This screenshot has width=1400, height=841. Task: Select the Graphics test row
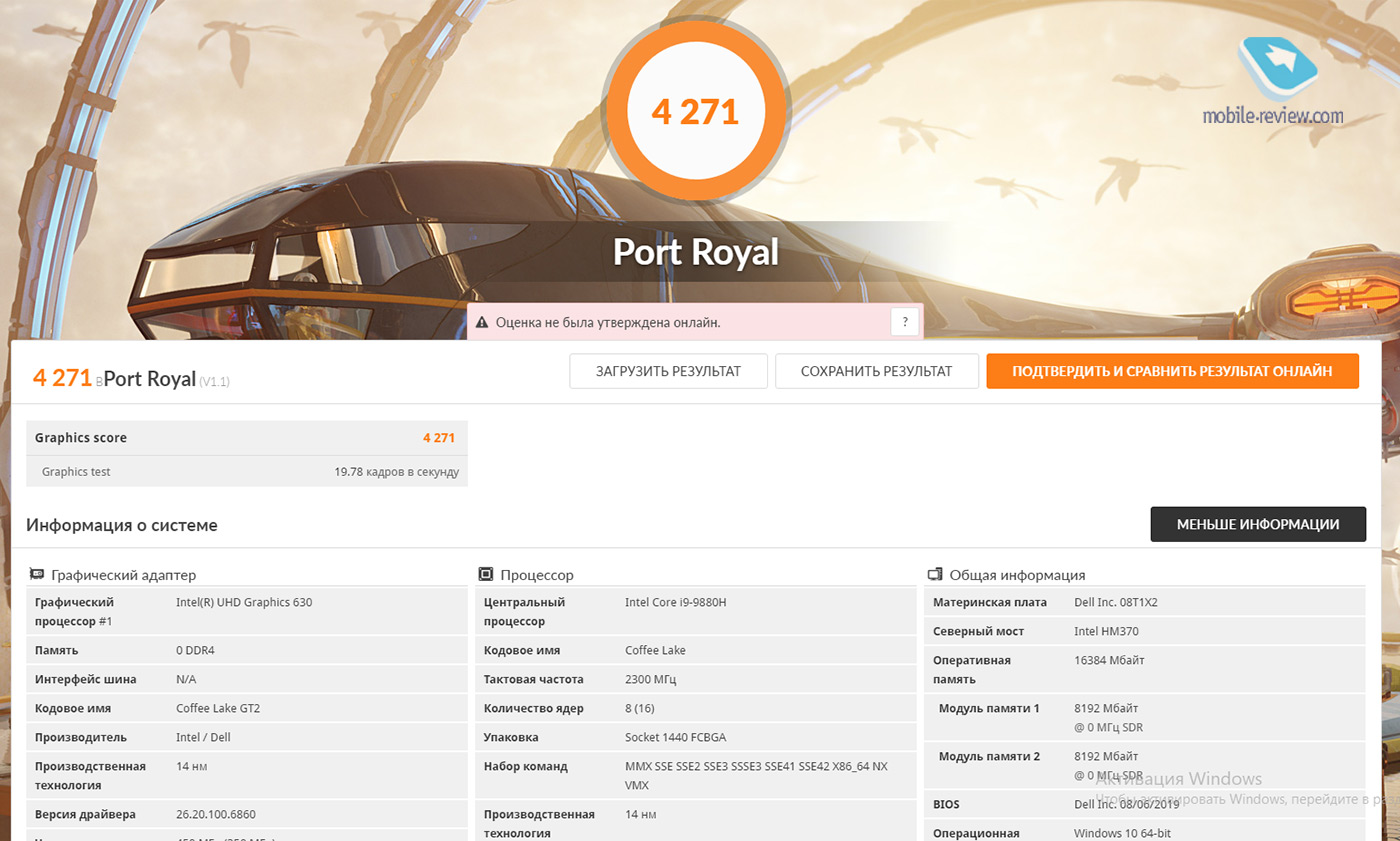[x=247, y=471]
